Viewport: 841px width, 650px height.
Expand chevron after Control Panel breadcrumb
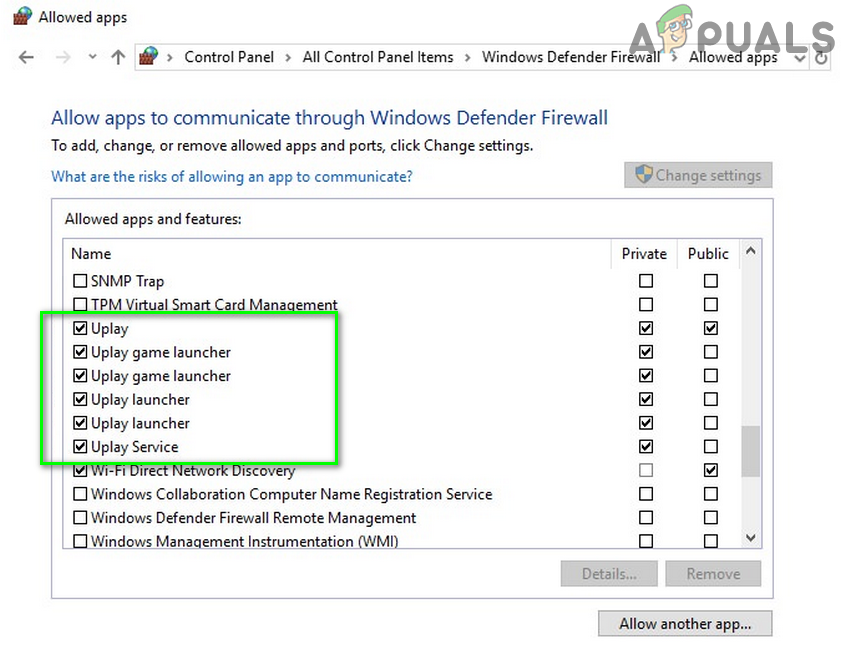pos(288,57)
